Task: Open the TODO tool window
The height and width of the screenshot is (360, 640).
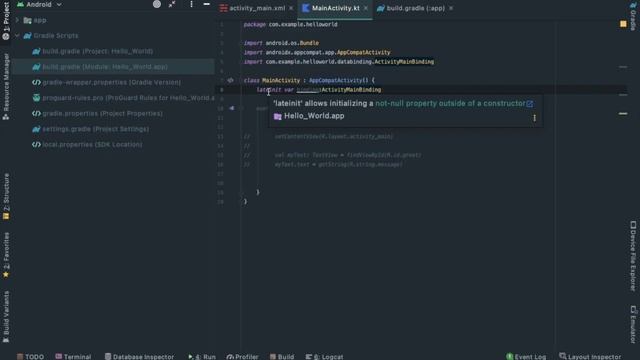Action: pos(30,356)
